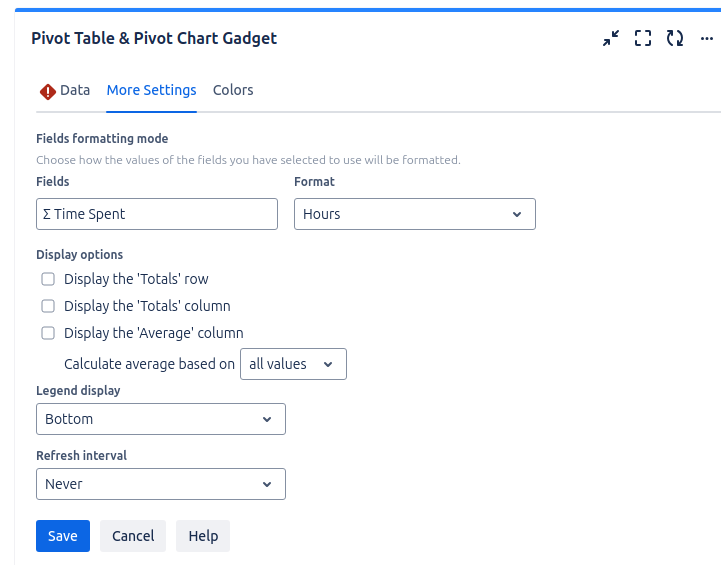Open the Hours format dropdown
This screenshot has width=721, height=565.
pos(414,214)
